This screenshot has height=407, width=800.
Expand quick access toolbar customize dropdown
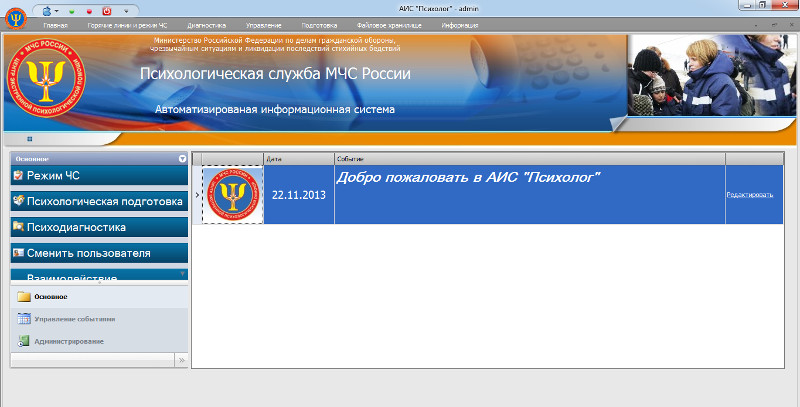tap(125, 9)
